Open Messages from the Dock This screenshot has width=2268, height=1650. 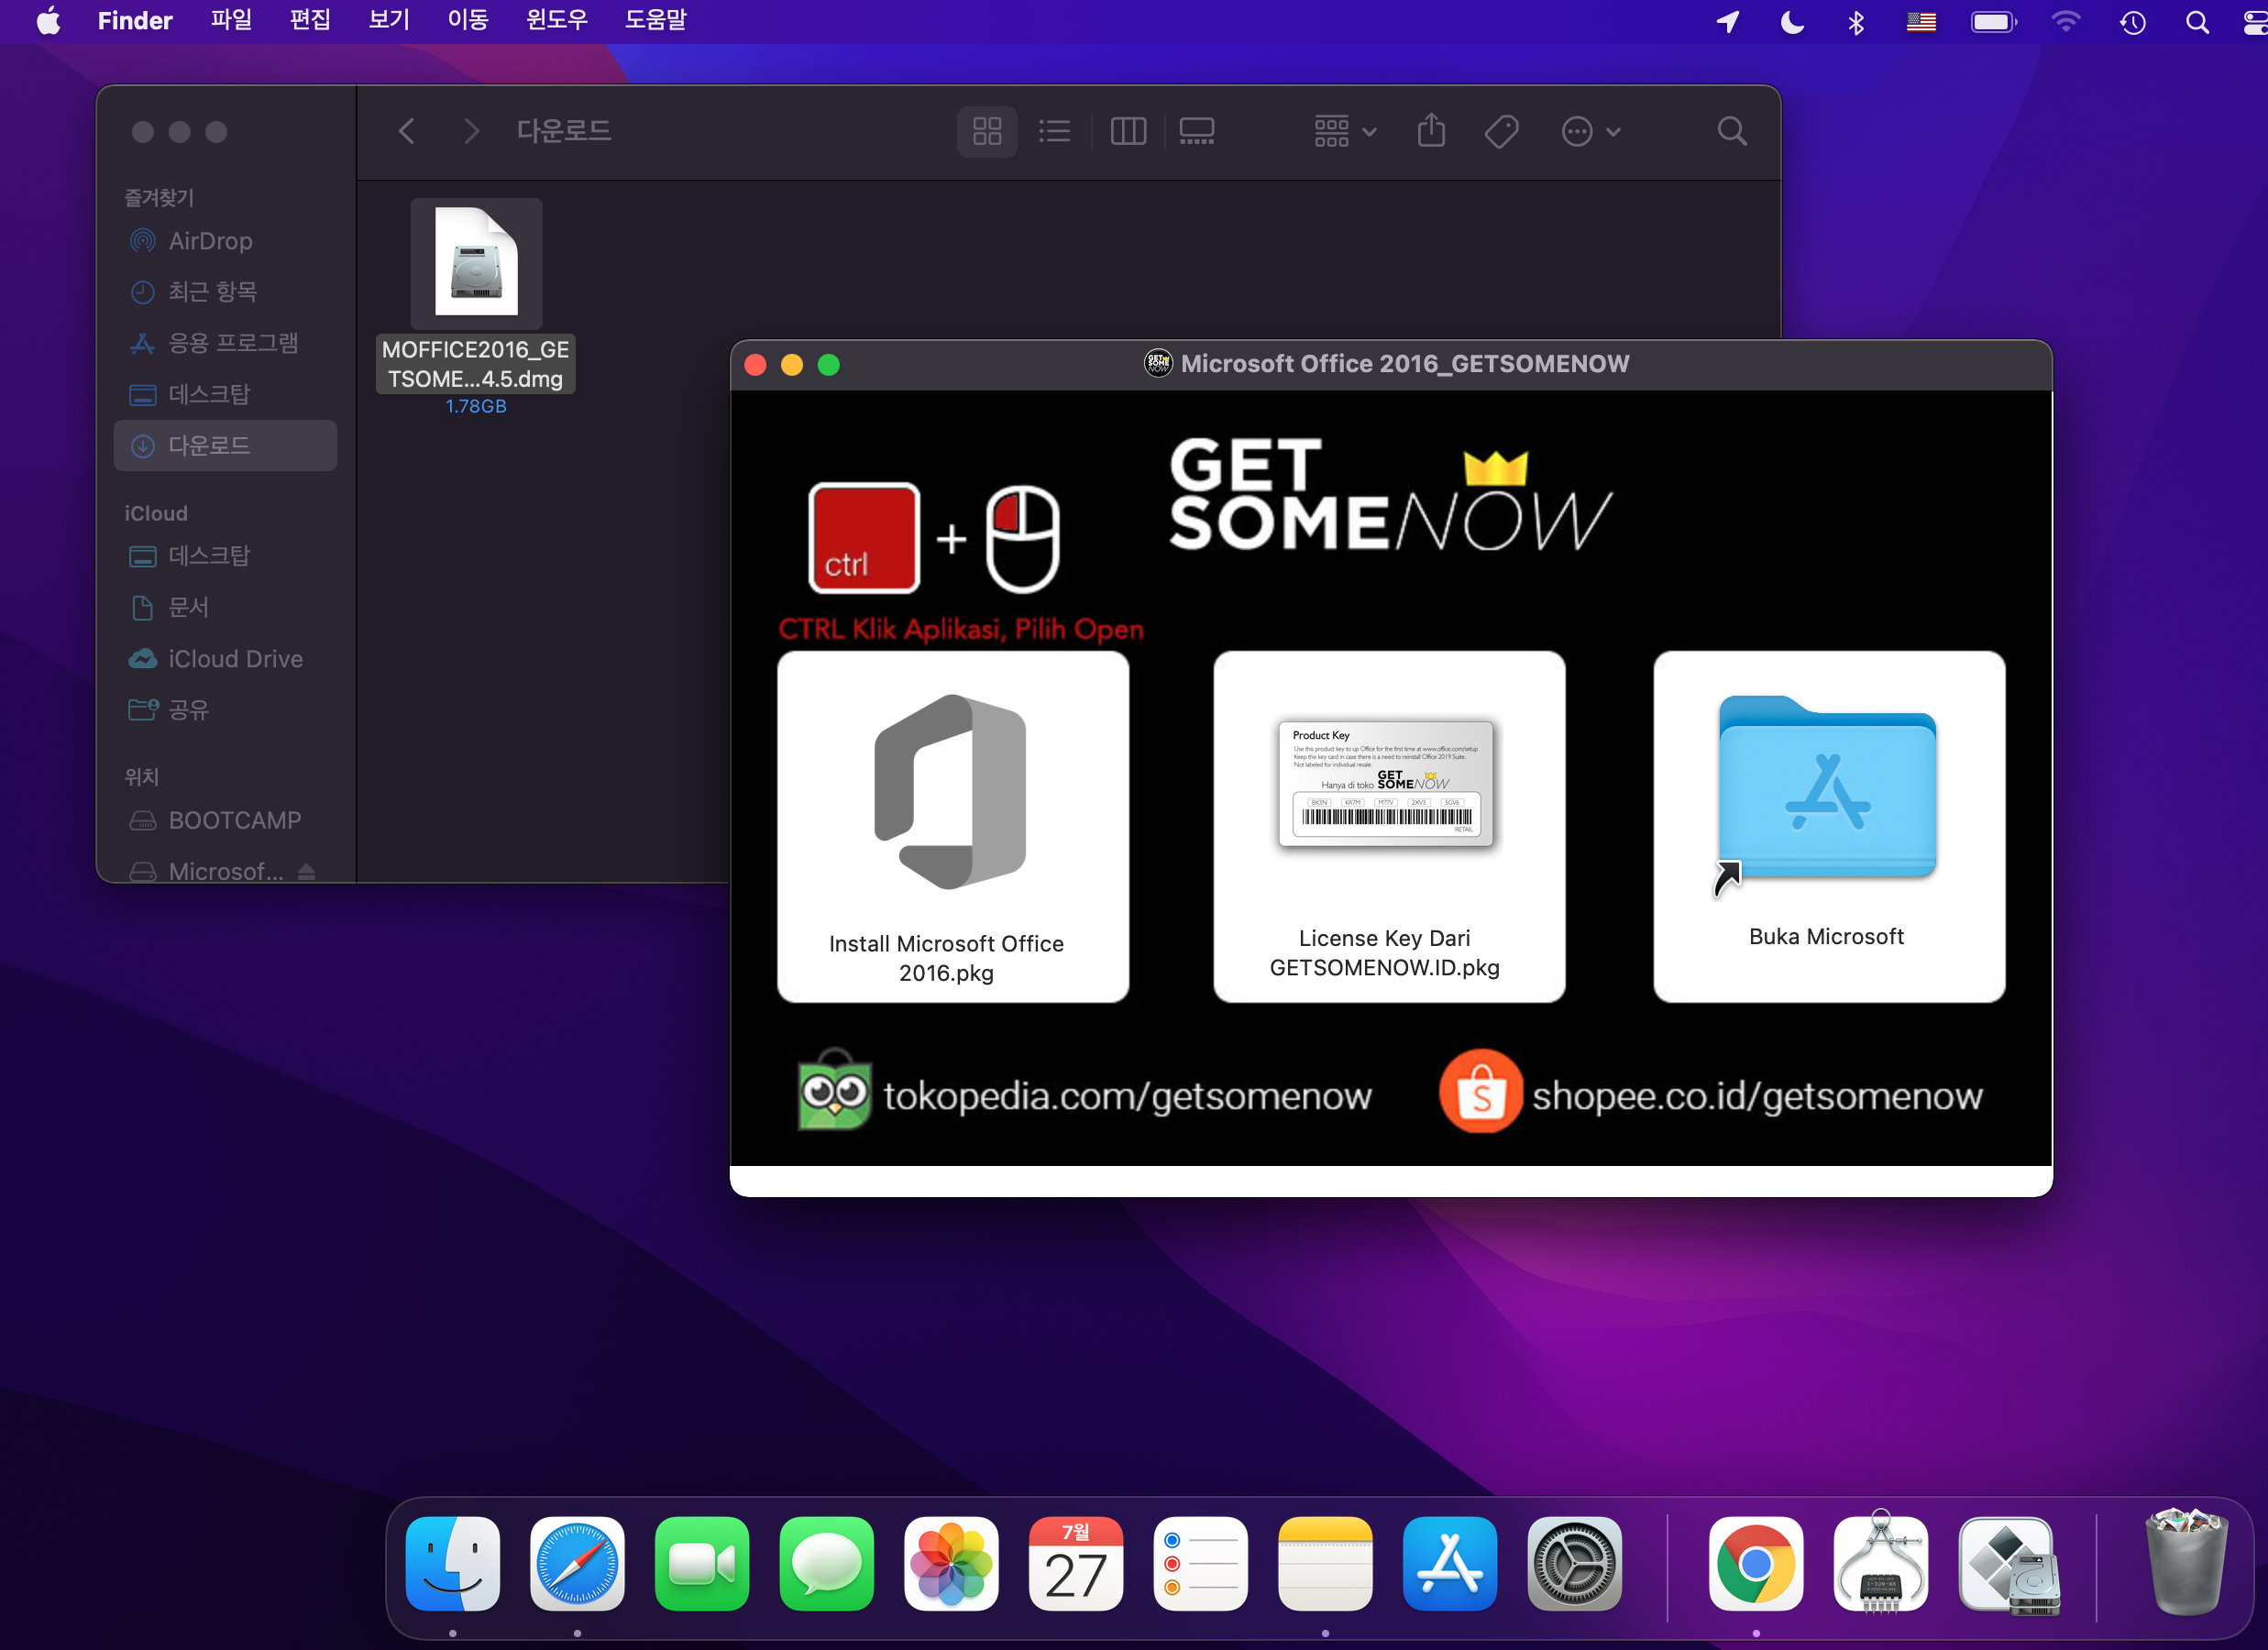[x=827, y=1564]
